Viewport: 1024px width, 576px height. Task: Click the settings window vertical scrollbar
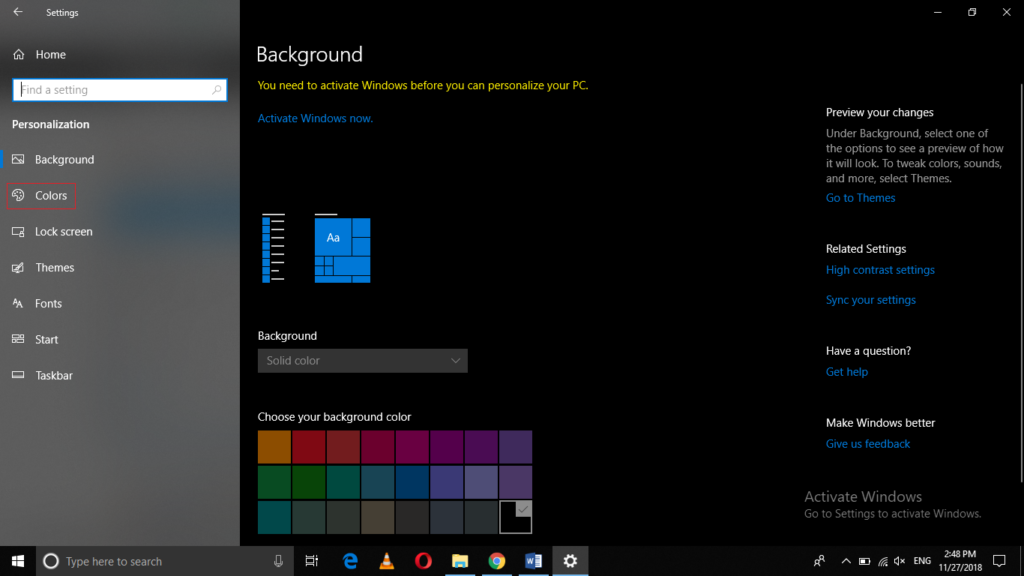point(1021,284)
